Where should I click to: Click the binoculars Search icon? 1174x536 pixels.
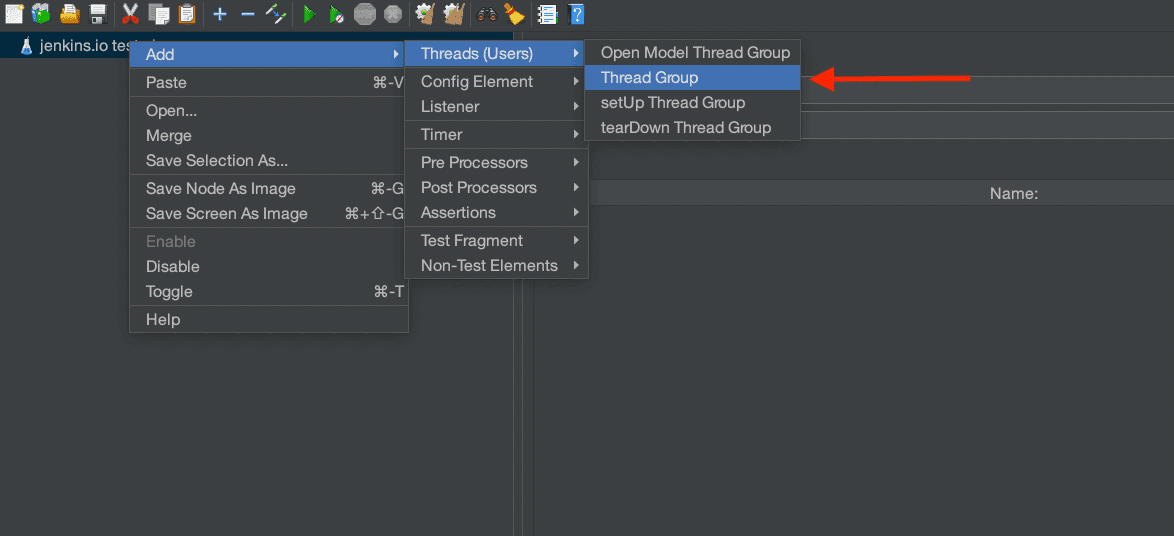click(487, 14)
